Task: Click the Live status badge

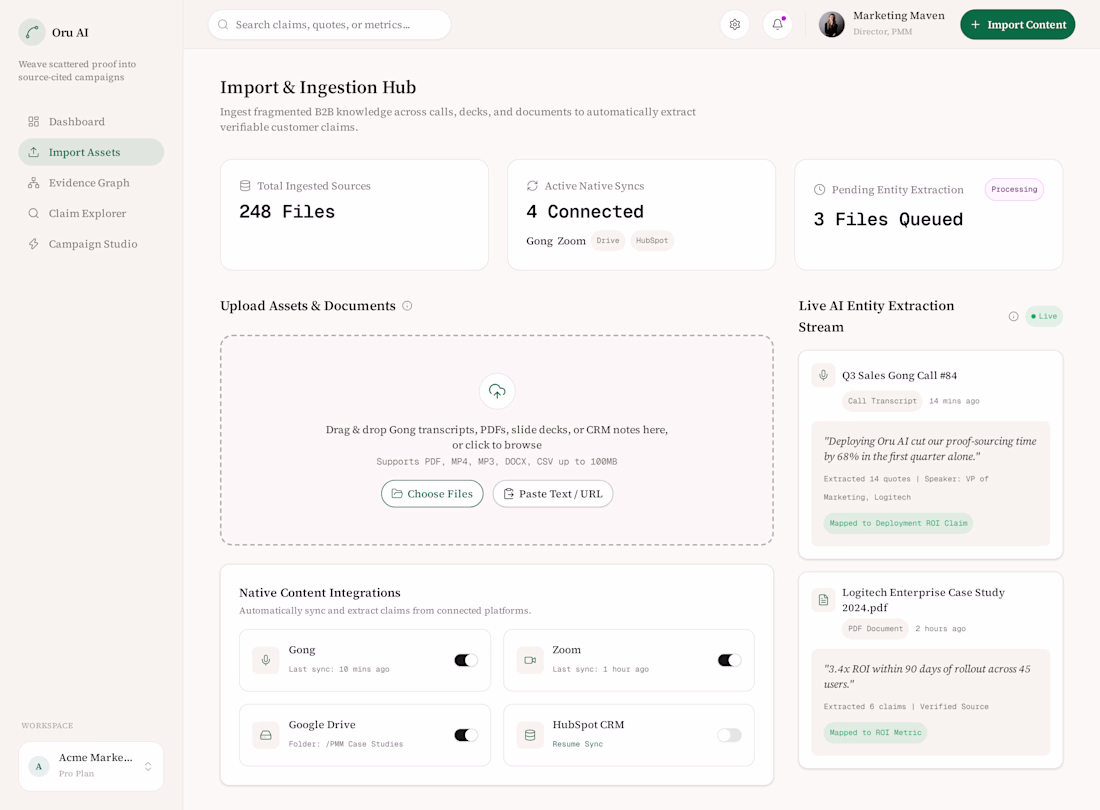Action: coord(1044,316)
